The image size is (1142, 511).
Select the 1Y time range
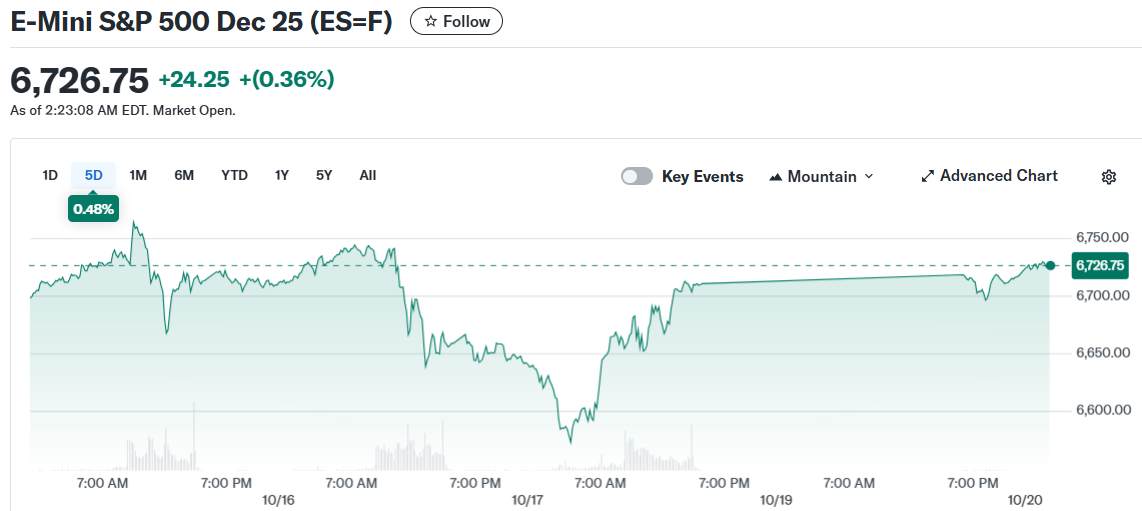point(282,175)
